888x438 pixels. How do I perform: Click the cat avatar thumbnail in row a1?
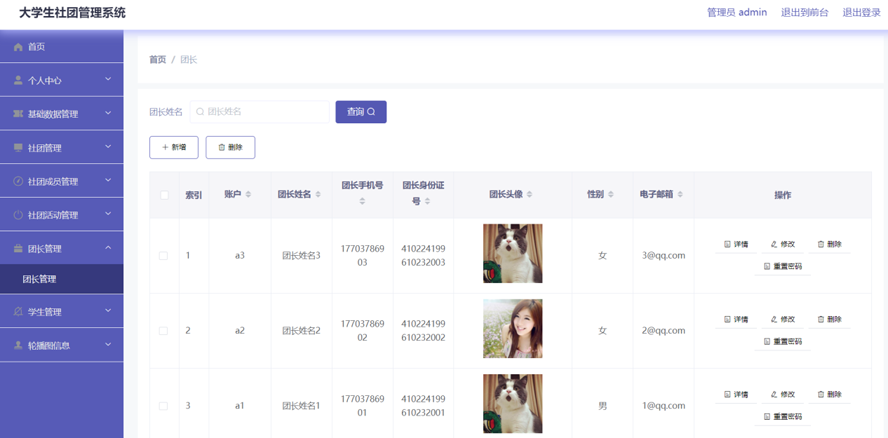coord(513,403)
